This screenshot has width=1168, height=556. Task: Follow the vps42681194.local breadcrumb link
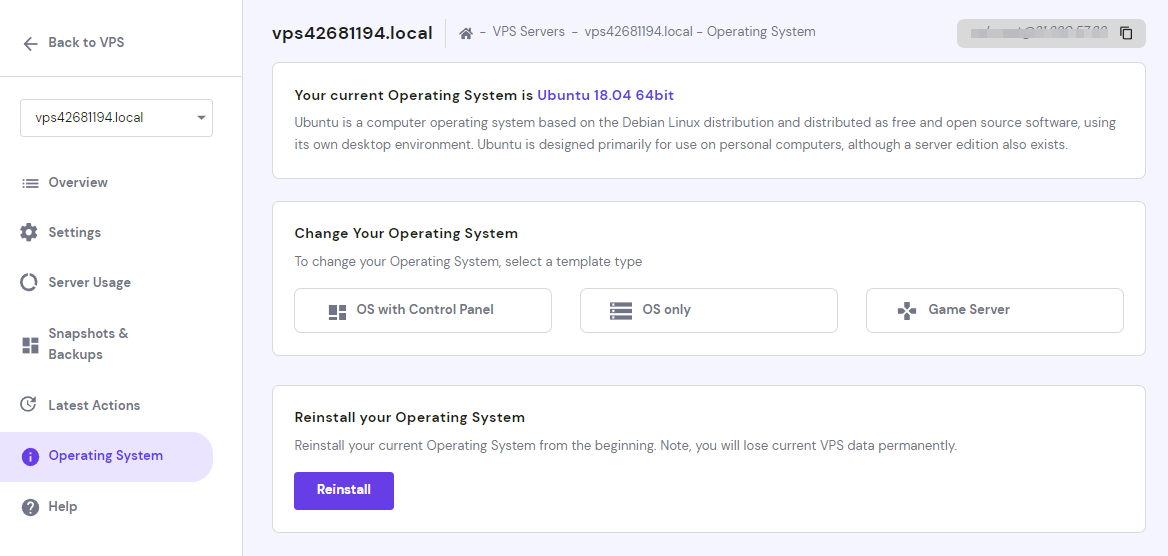coord(638,32)
